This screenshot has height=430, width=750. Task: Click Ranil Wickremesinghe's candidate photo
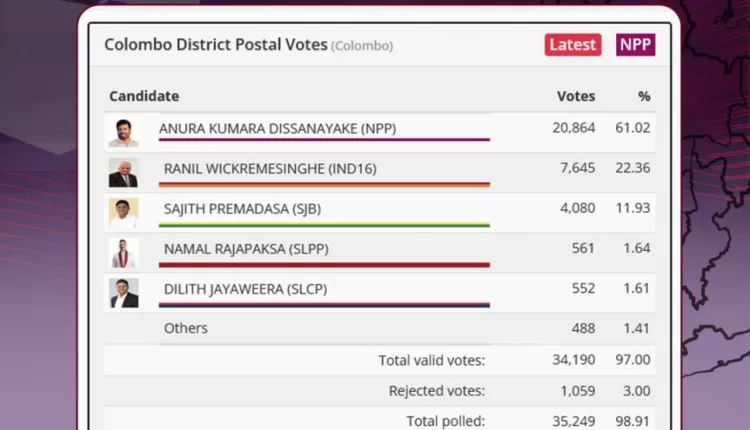[x=123, y=173]
